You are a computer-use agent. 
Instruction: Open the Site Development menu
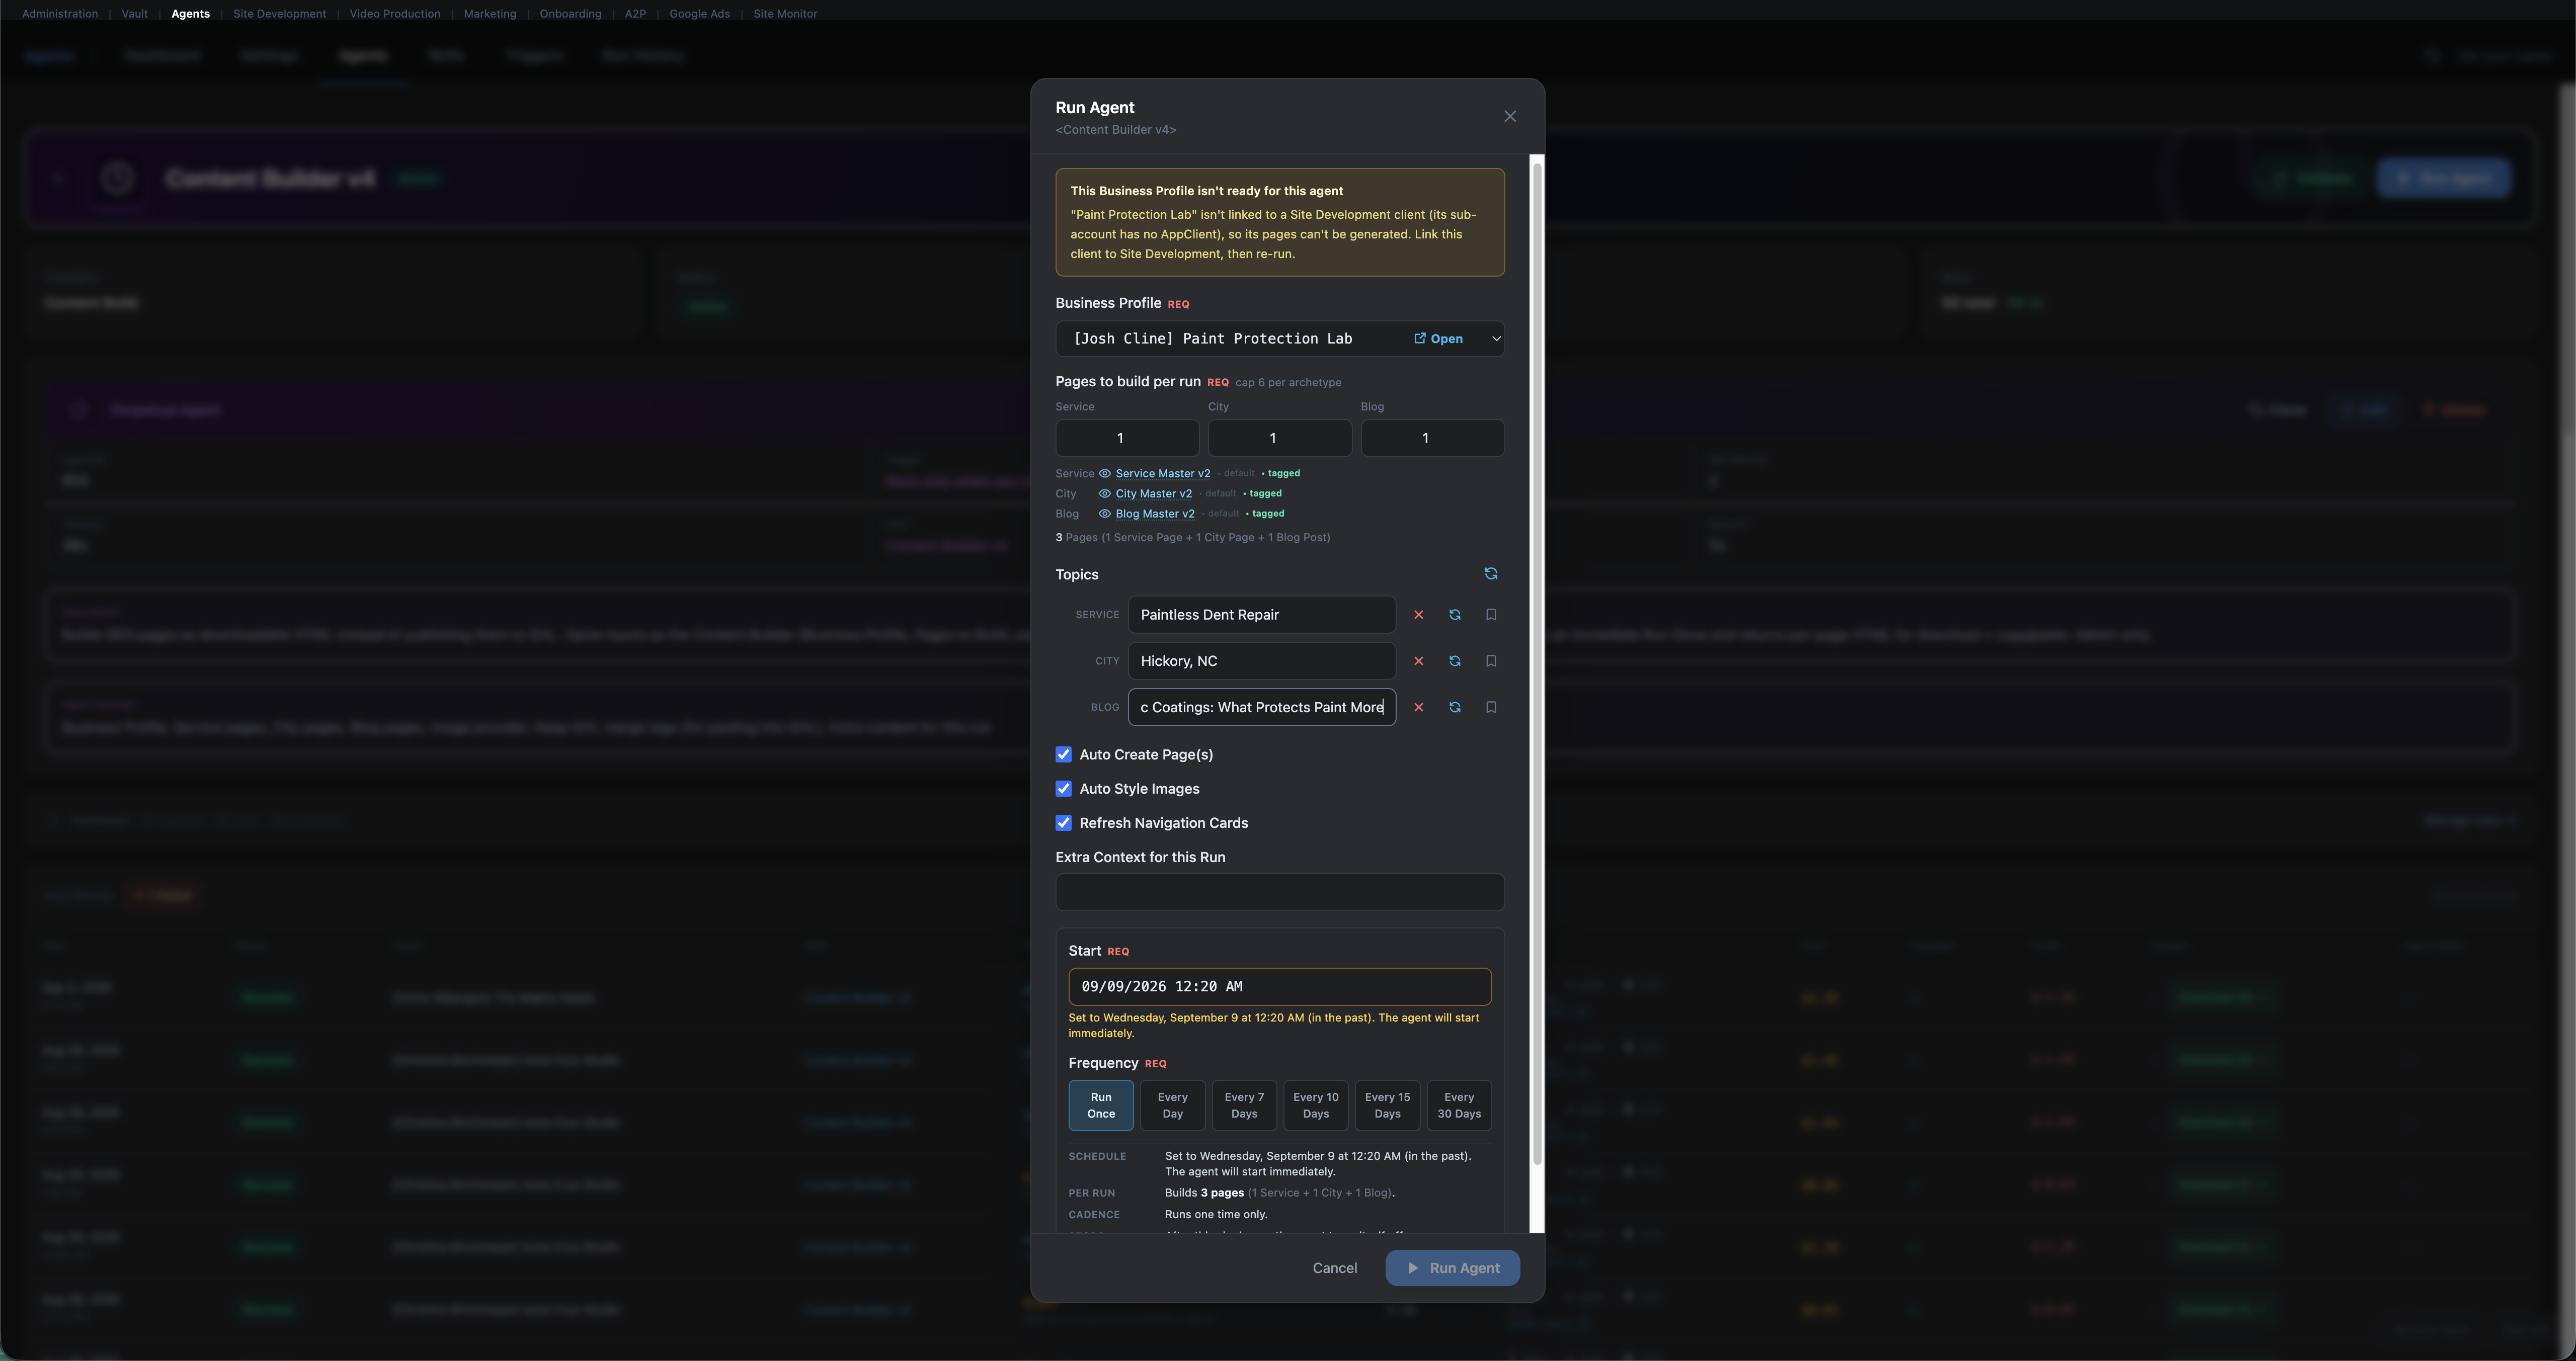[280, 14]
